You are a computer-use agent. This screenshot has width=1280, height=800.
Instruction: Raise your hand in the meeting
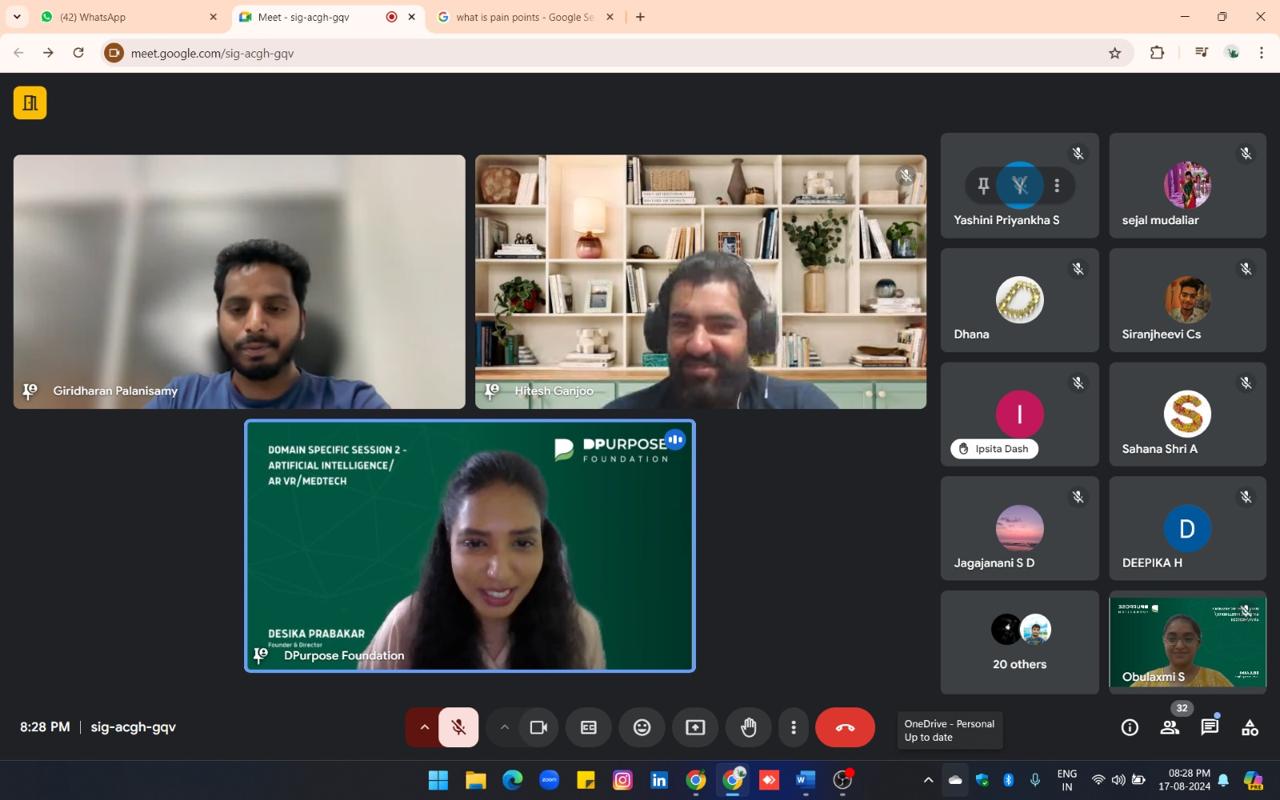click(x=748, y=728)
